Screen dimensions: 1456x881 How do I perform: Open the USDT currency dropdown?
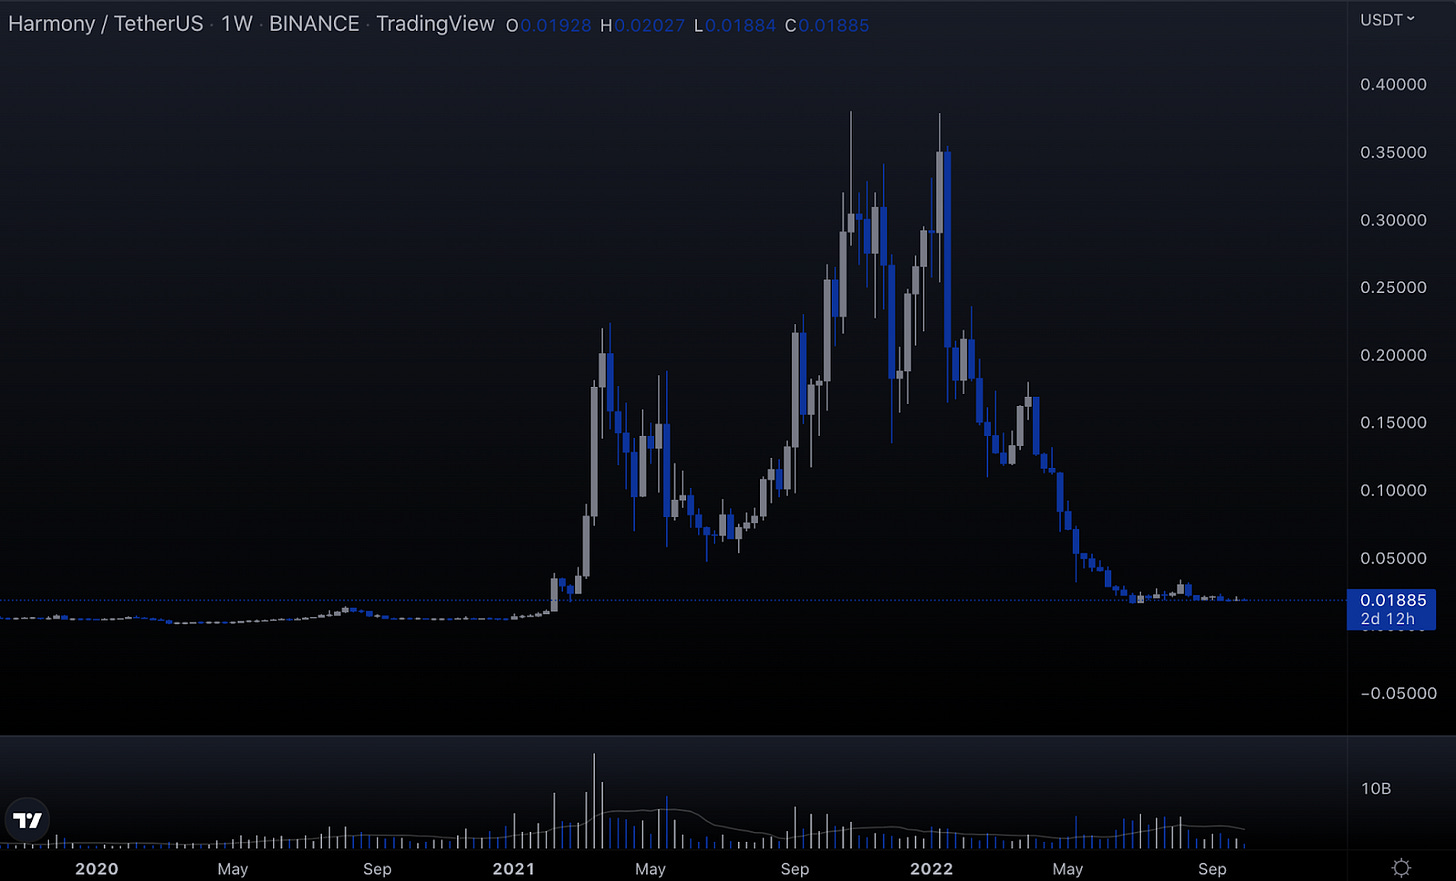(x=1387, y=20)
